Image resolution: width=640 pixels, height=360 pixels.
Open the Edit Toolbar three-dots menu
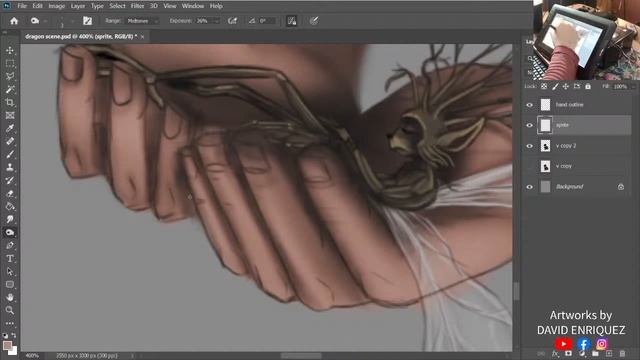[x=10, y=323]
